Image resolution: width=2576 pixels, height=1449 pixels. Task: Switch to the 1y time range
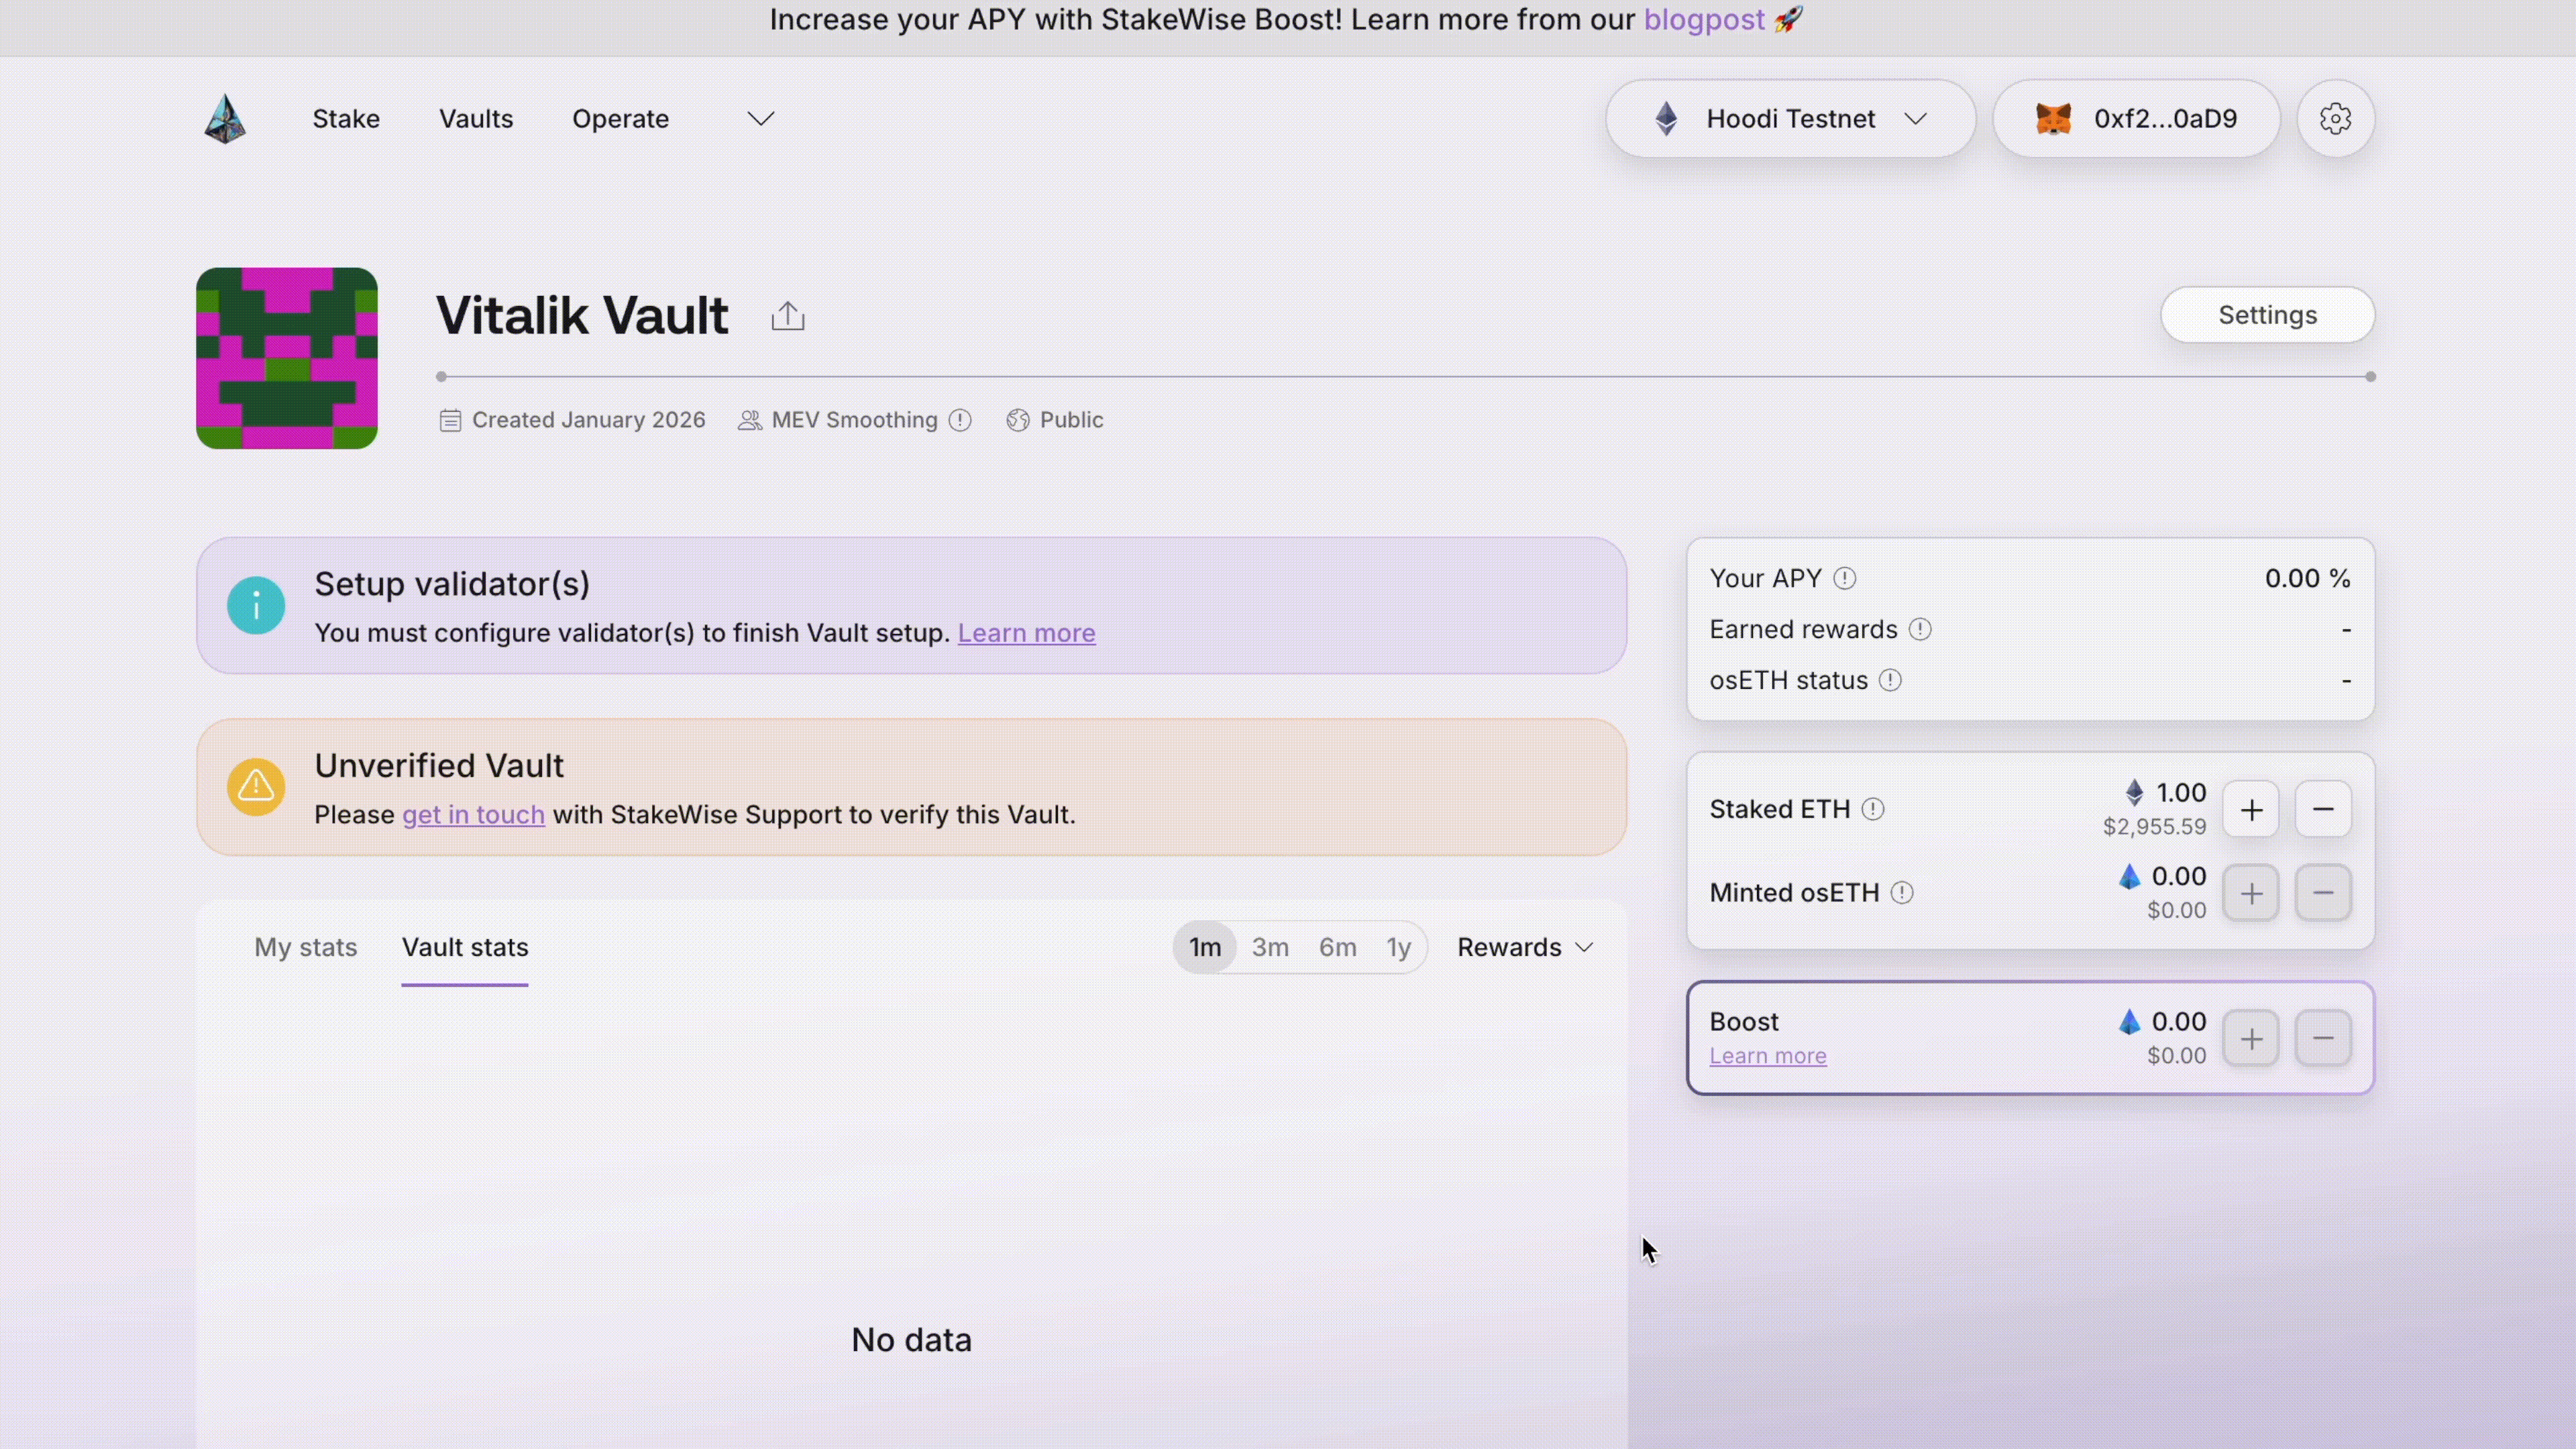[x=1399, y=947]
